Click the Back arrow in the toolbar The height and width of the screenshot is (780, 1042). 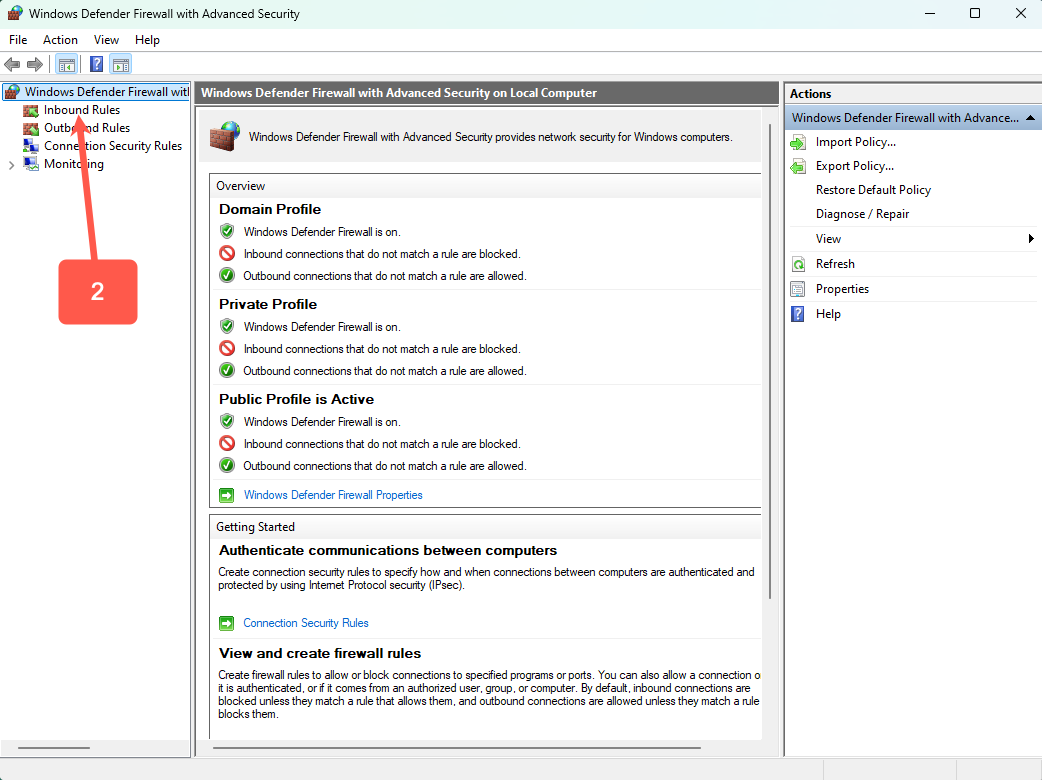click(12, 65)
